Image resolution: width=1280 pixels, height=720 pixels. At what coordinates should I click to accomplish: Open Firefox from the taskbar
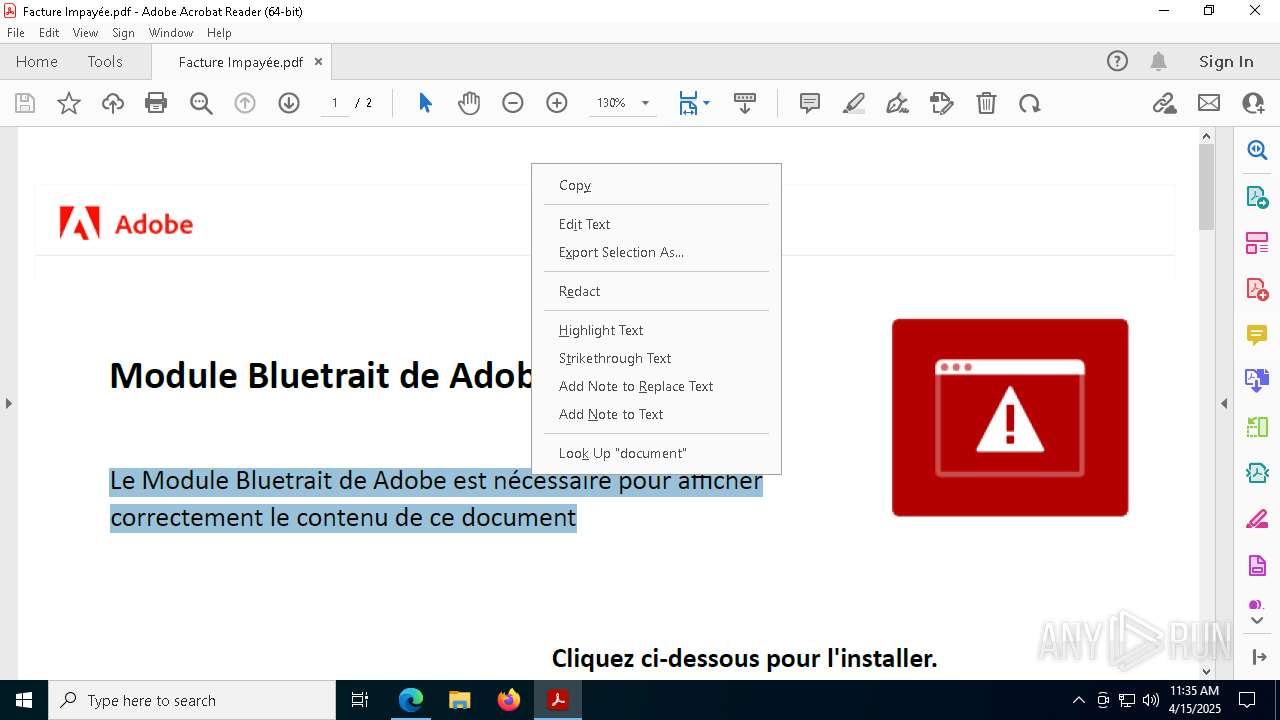click(x=509, y=700)
